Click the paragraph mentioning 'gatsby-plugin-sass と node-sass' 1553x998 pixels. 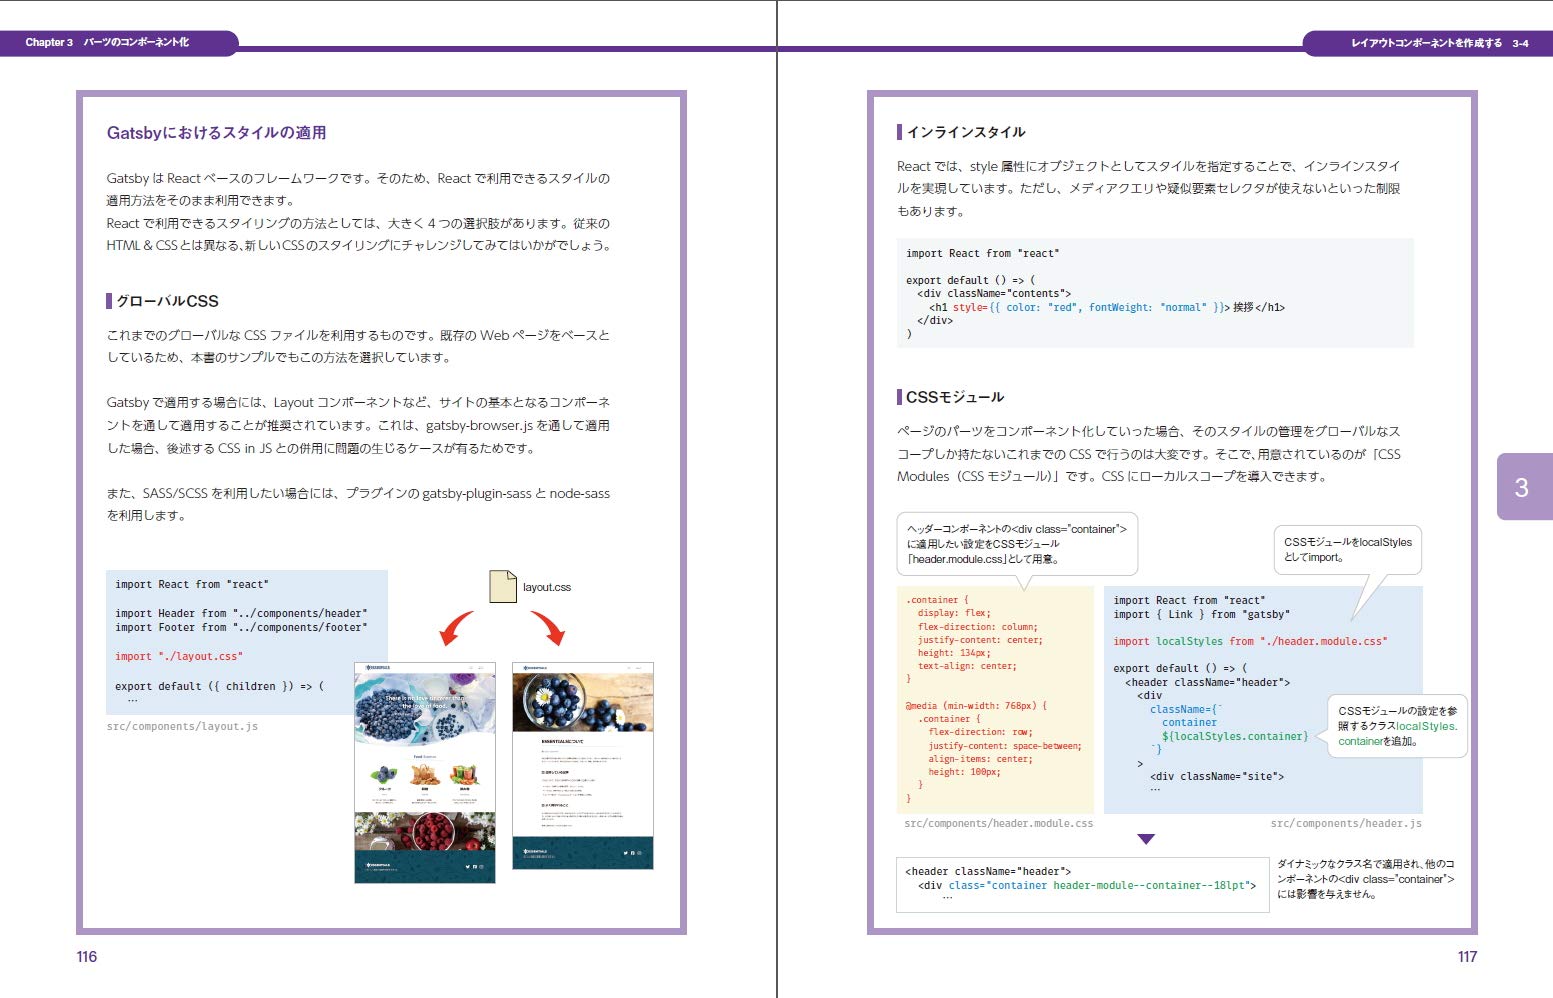click(x=358, y=504)
